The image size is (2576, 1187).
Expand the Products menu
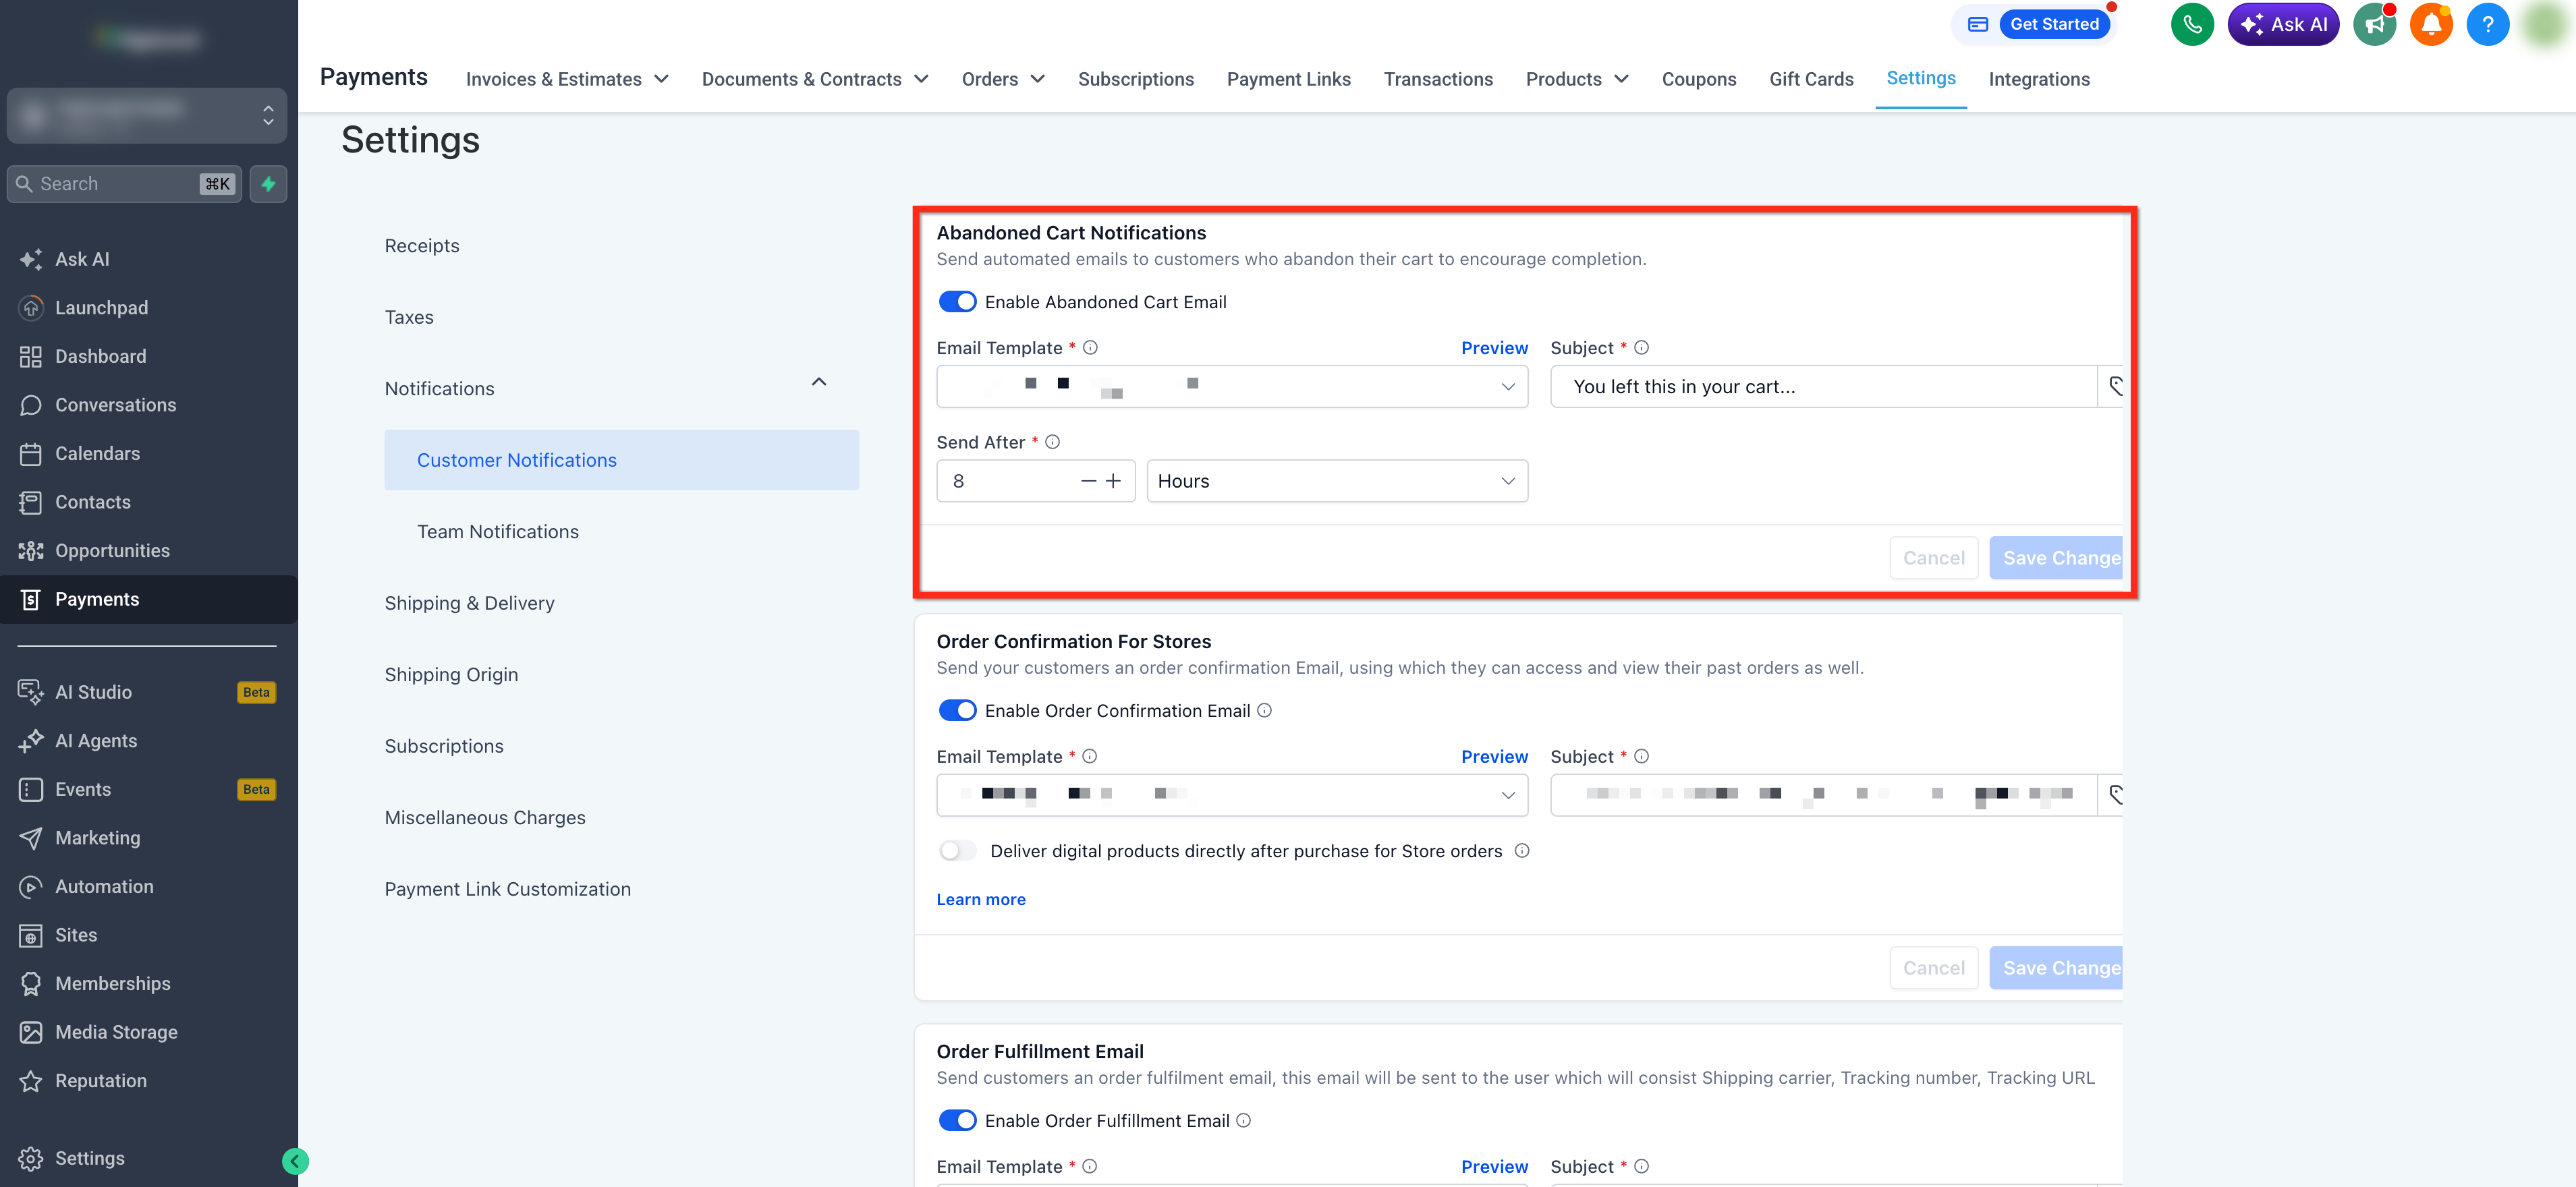tap(1577, 79)
